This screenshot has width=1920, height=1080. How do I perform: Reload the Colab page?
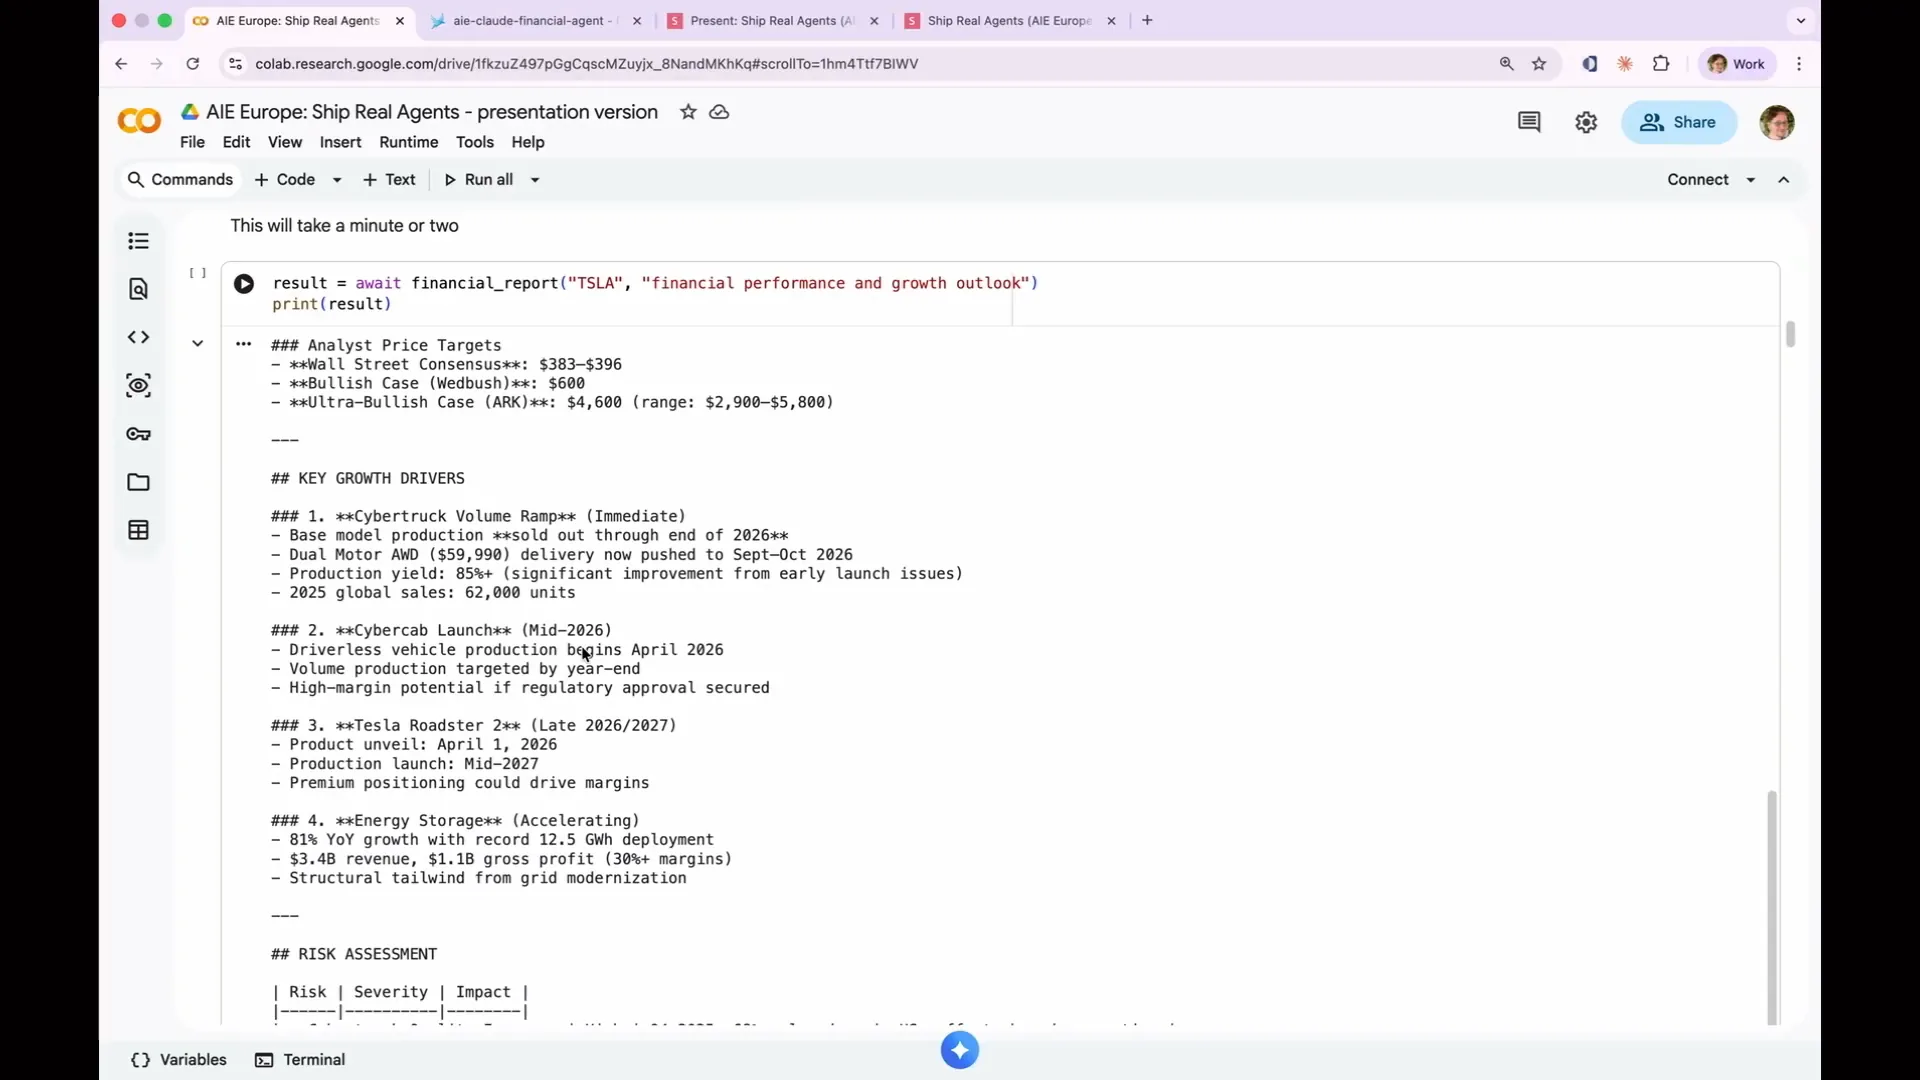pos(193,64)
